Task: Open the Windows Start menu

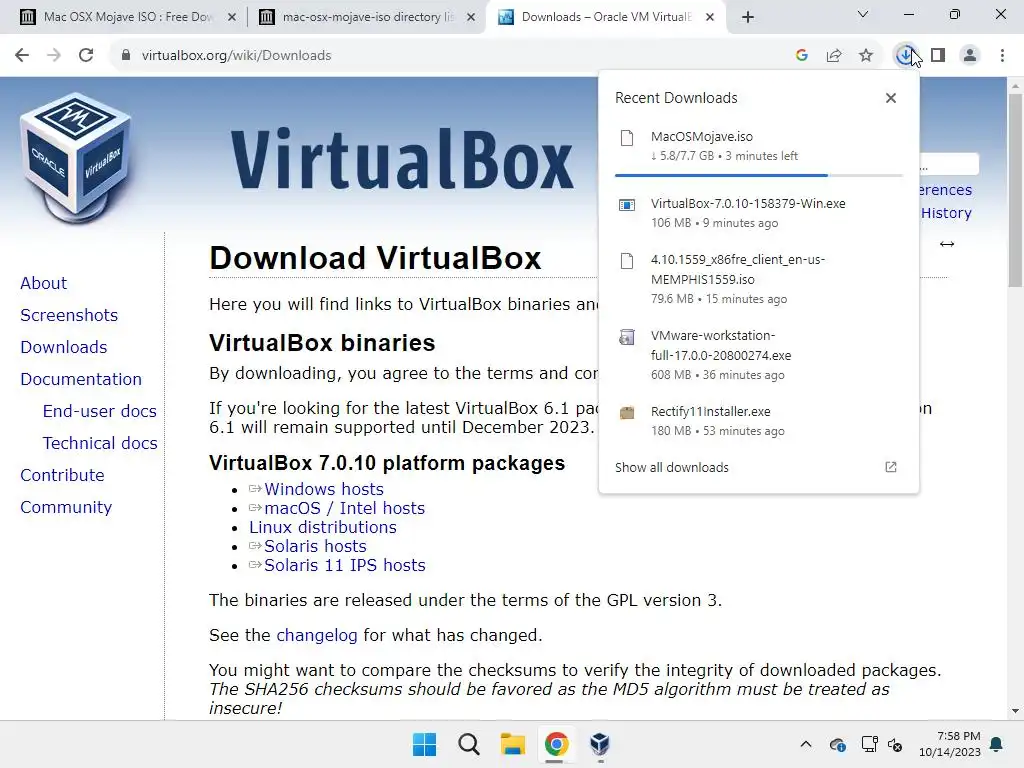Action: point(424,744)
